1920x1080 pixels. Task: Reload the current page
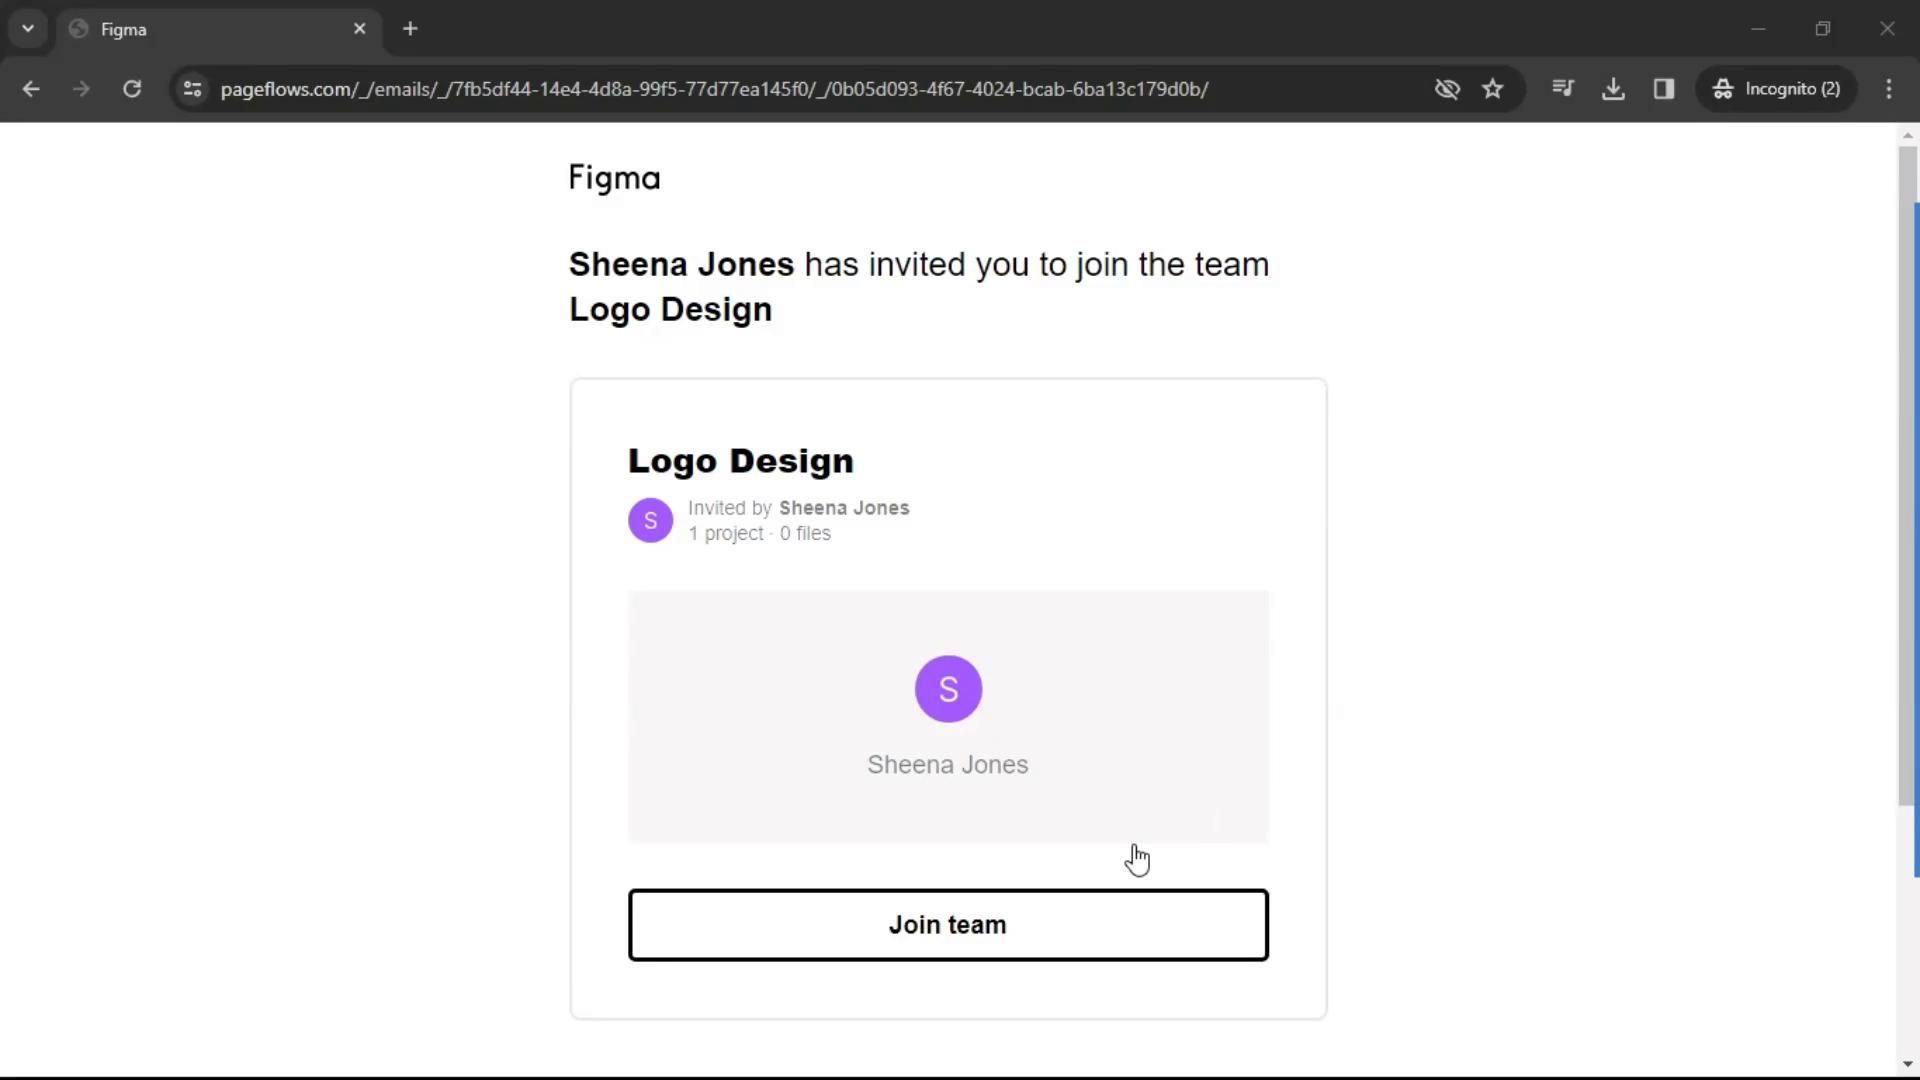[132, 89]
